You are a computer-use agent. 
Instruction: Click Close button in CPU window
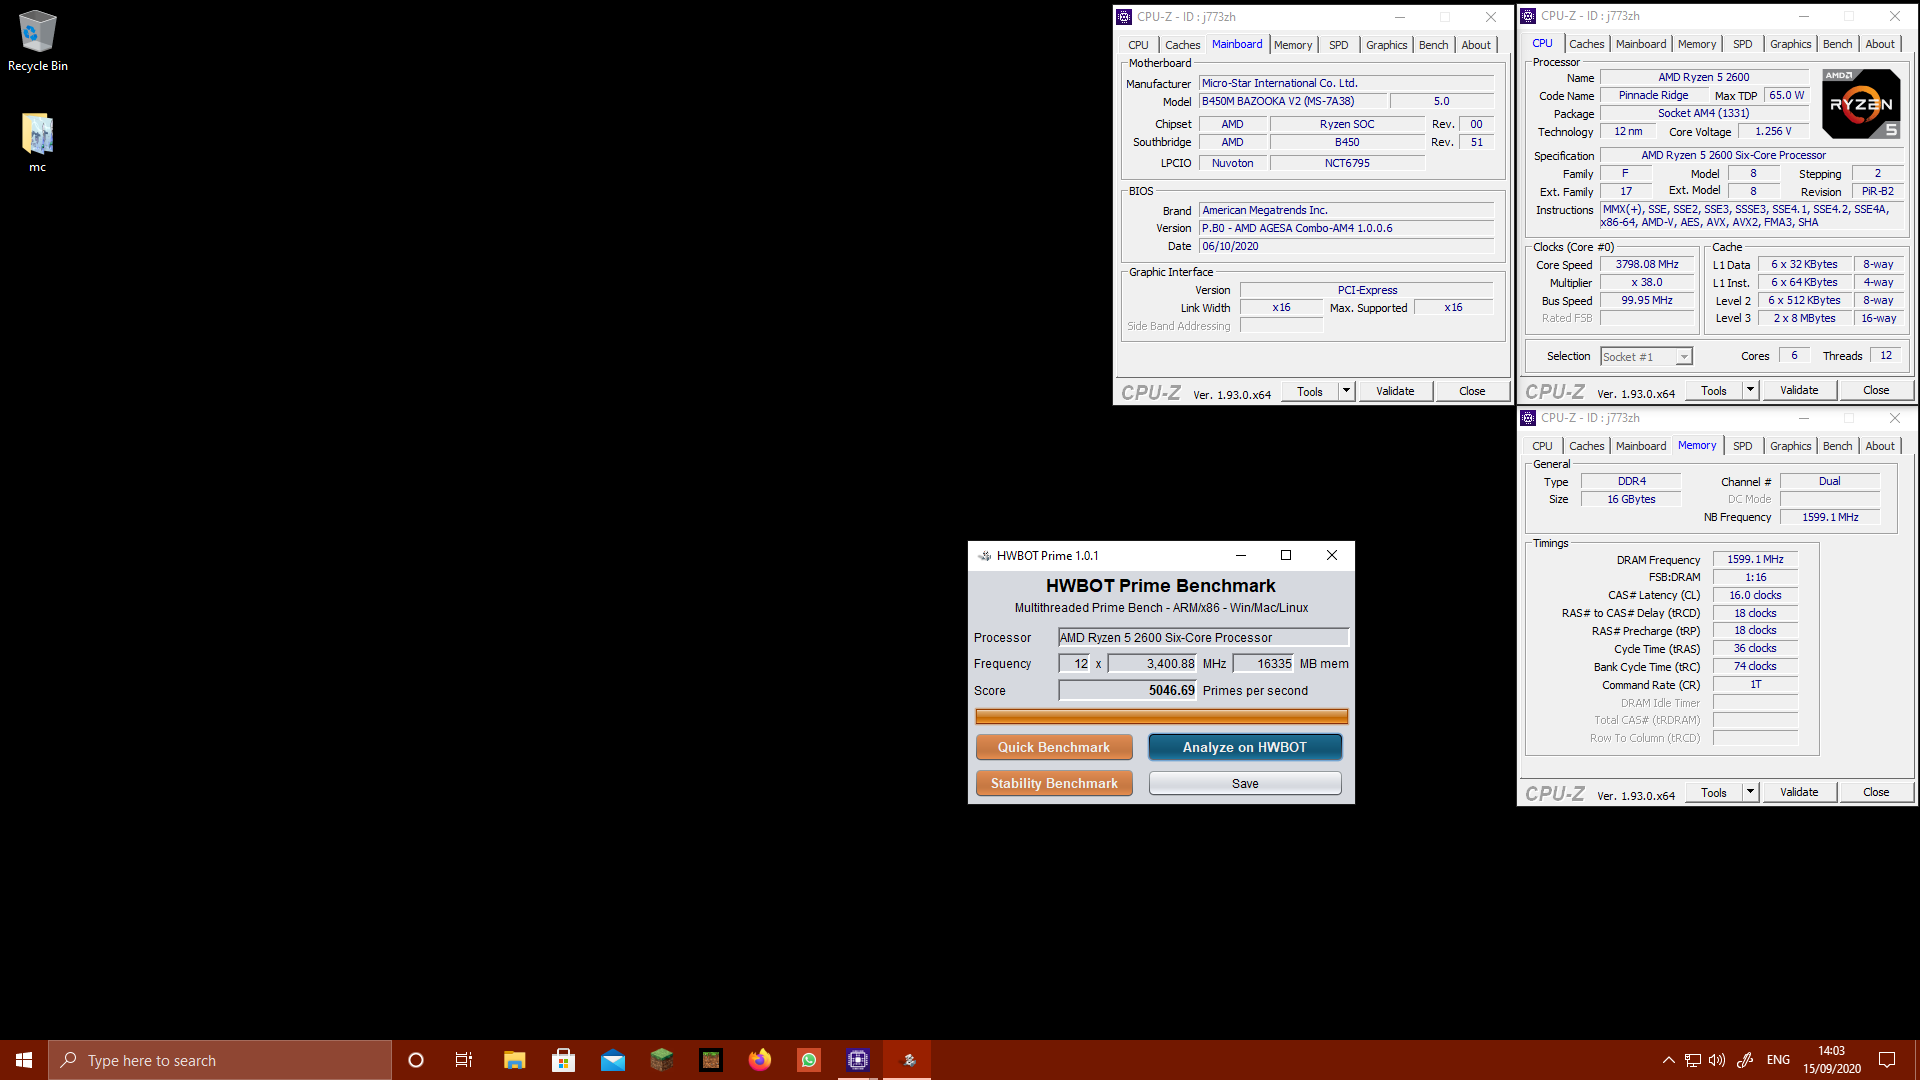pyautogui.click(x=1876, y=390)
